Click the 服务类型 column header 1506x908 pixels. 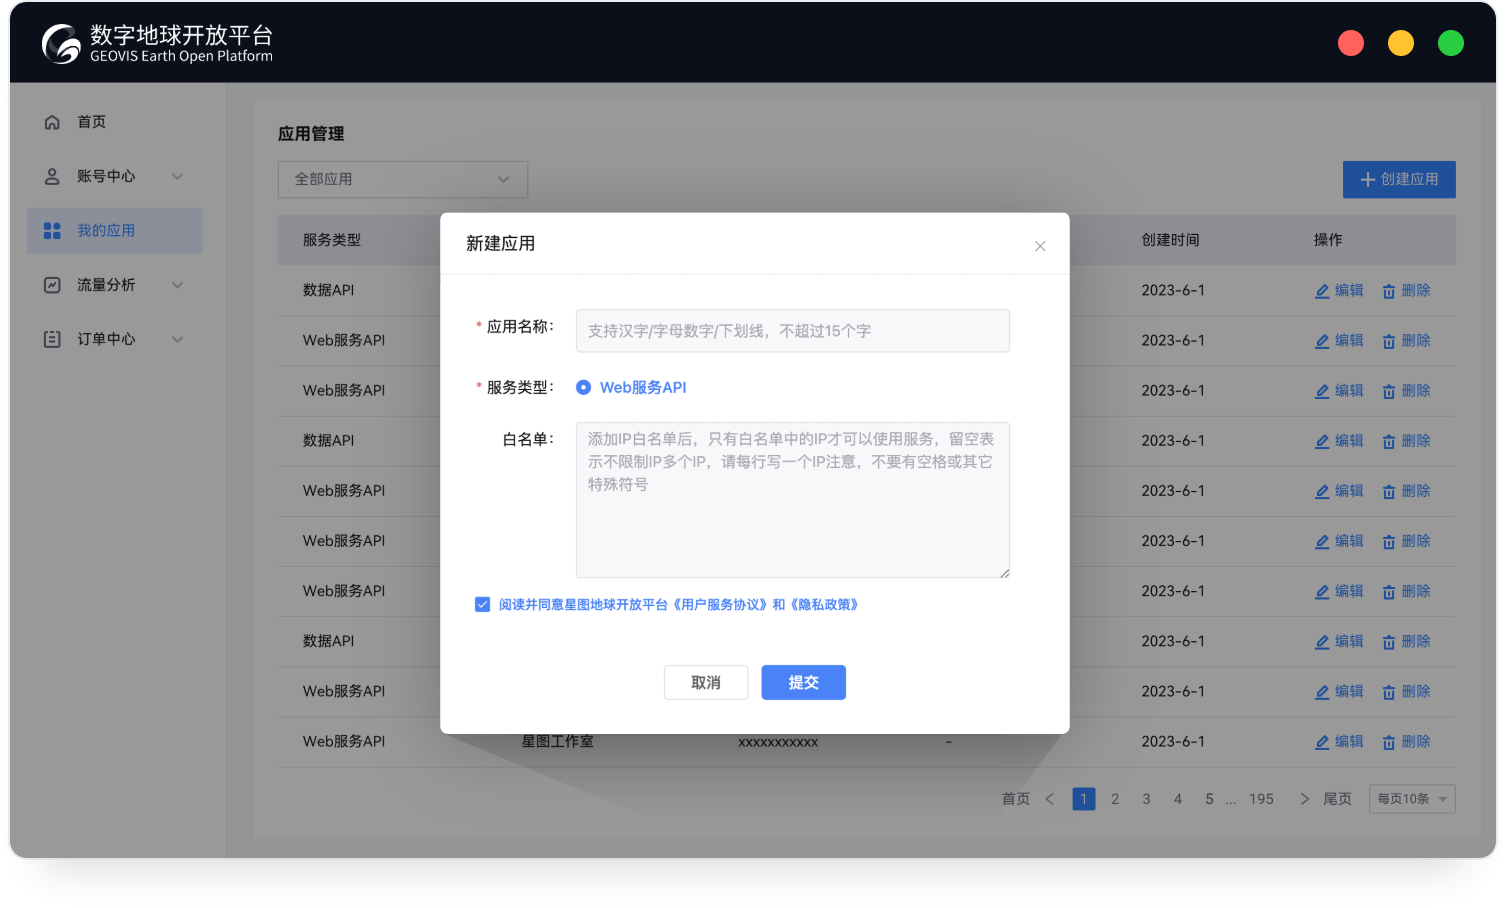point(332,240)
